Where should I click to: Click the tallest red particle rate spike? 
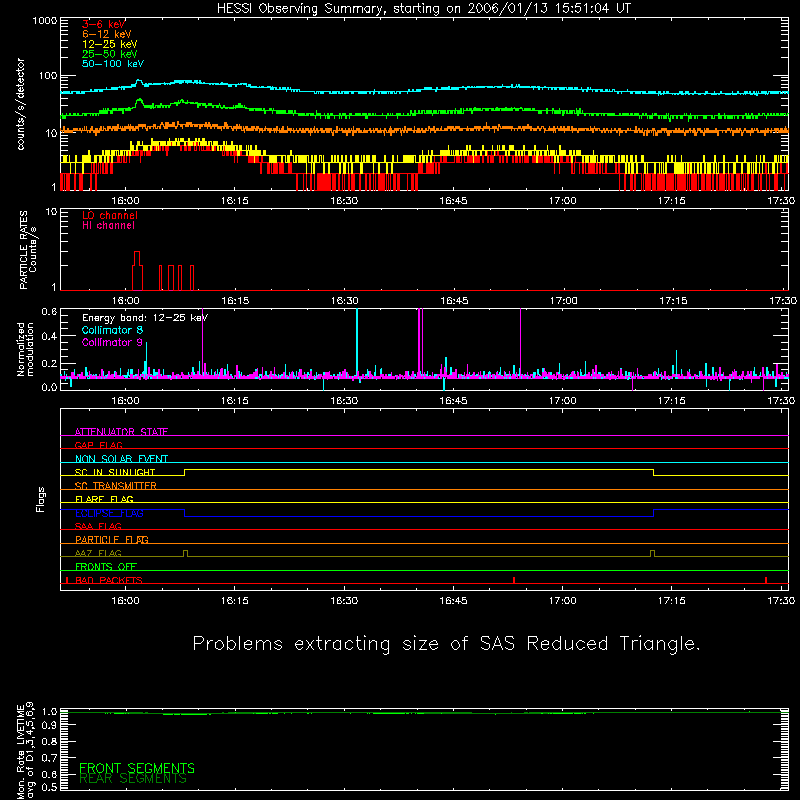click(x=137, y=270)
